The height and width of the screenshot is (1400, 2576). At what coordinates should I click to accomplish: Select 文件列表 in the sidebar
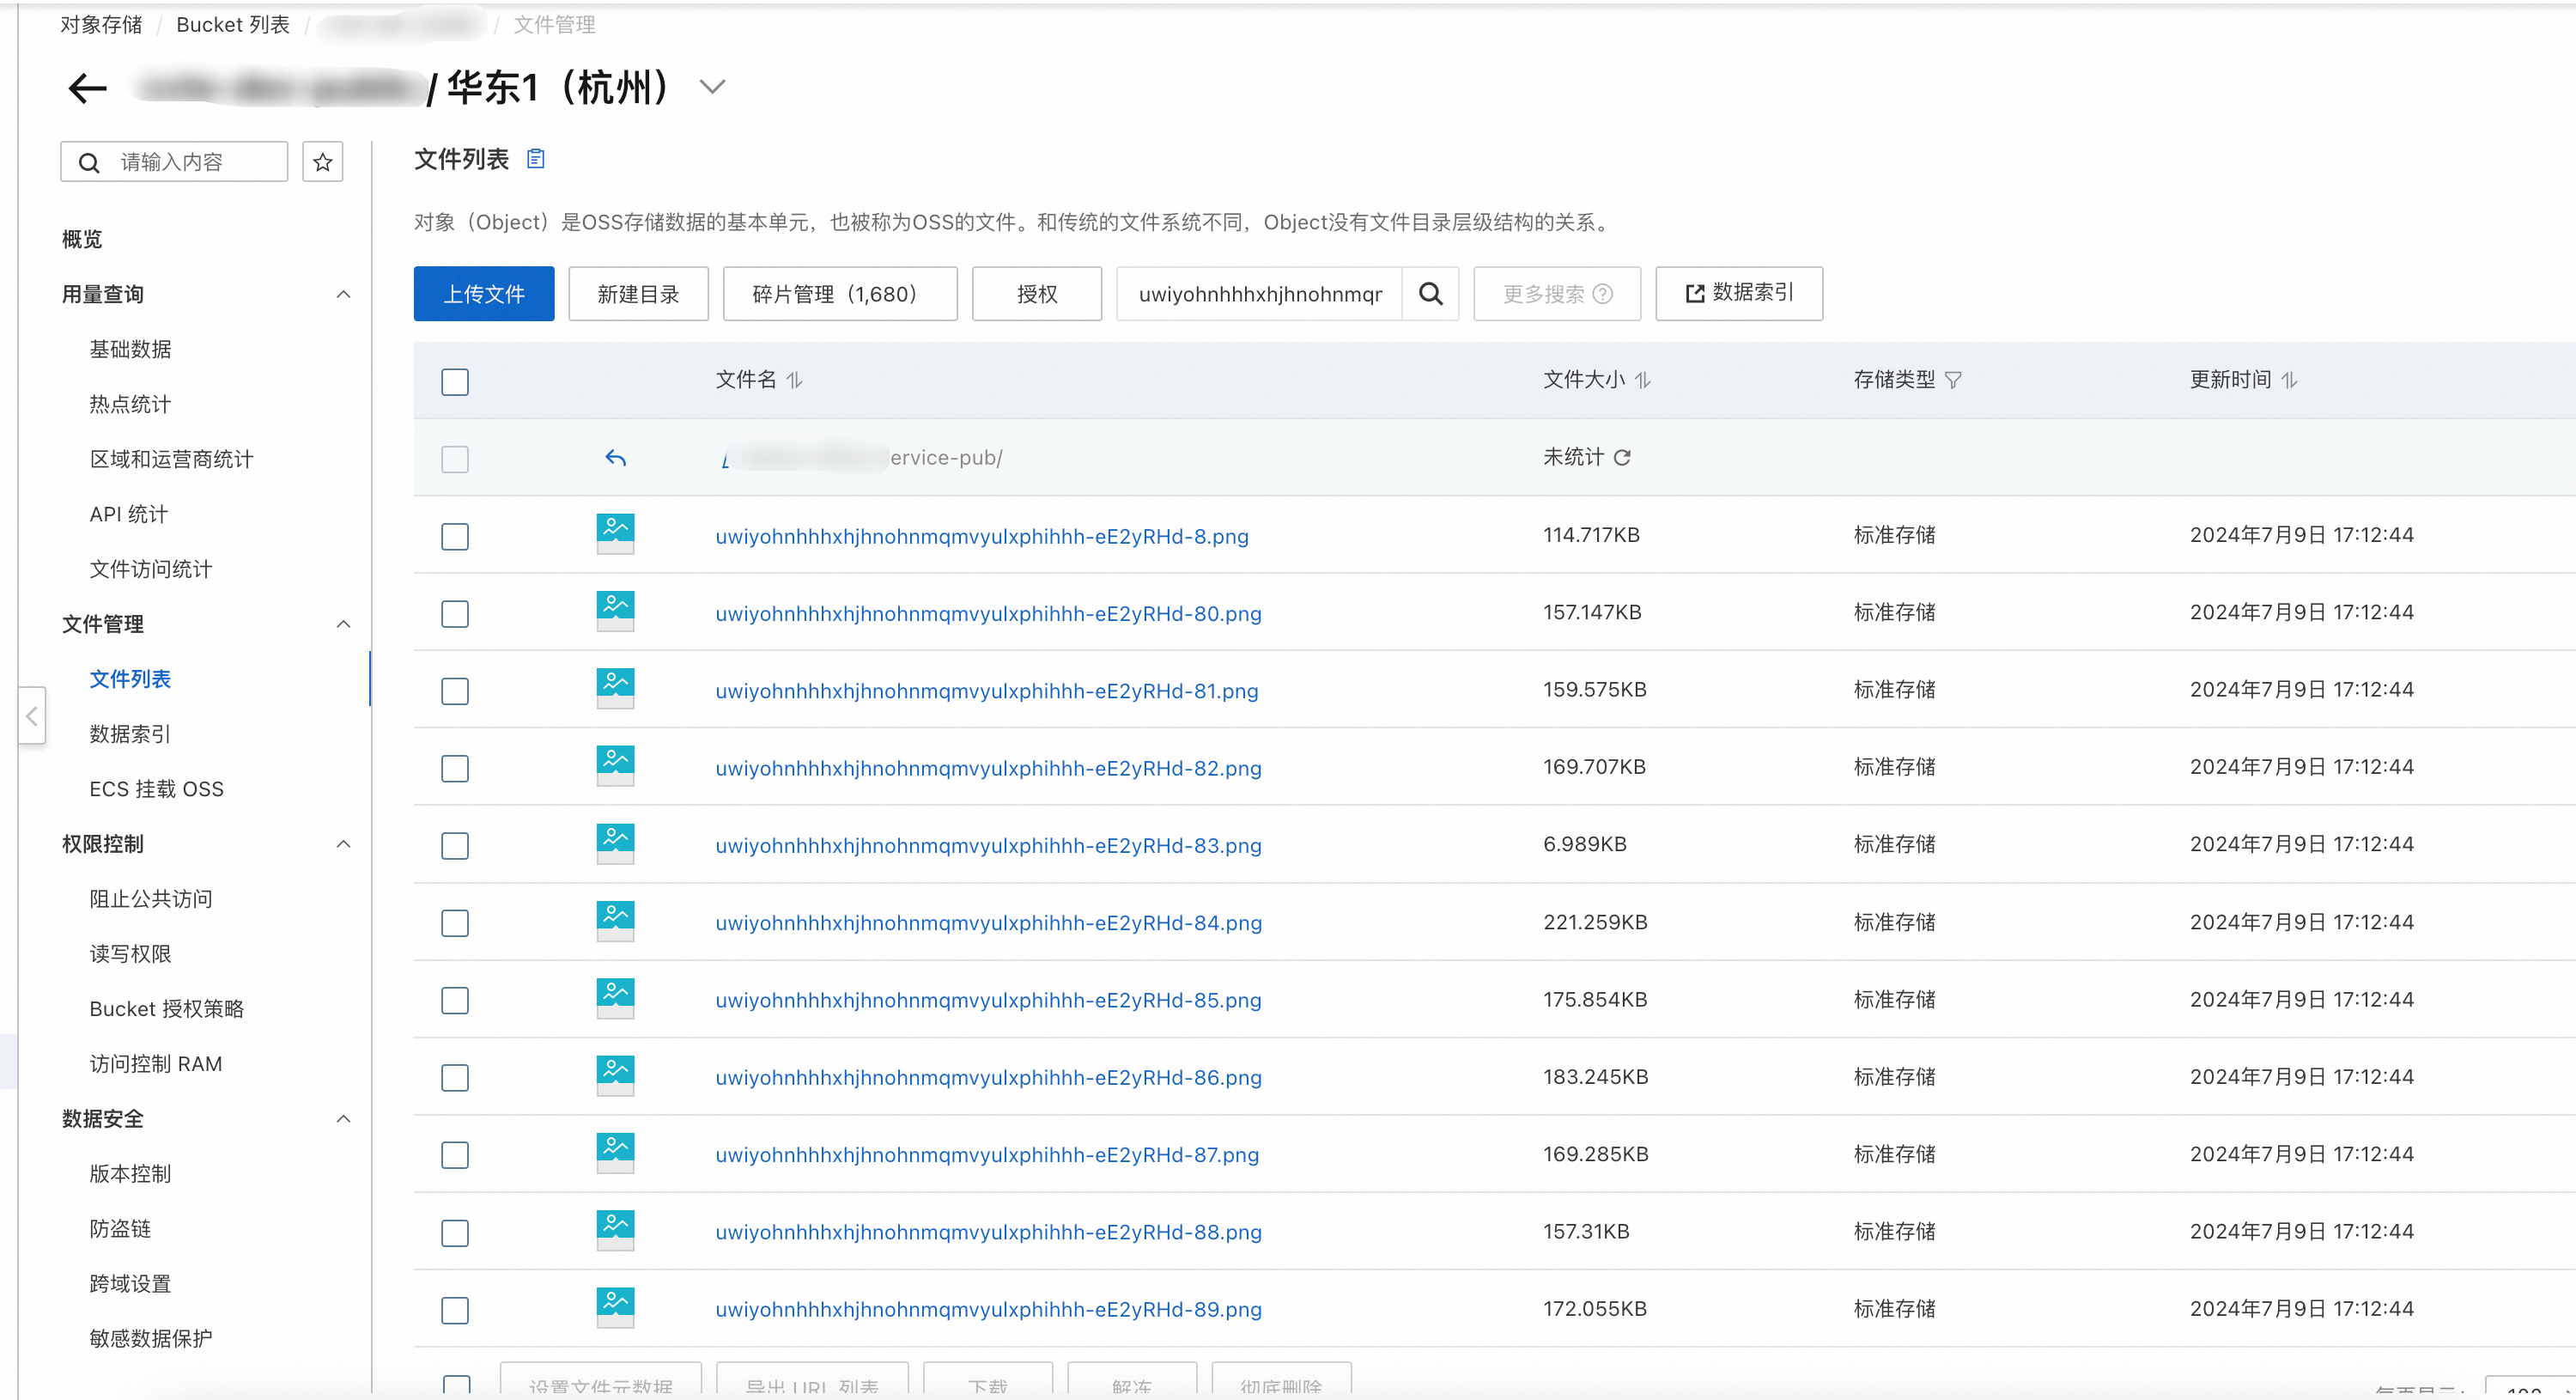pos(130,679)
